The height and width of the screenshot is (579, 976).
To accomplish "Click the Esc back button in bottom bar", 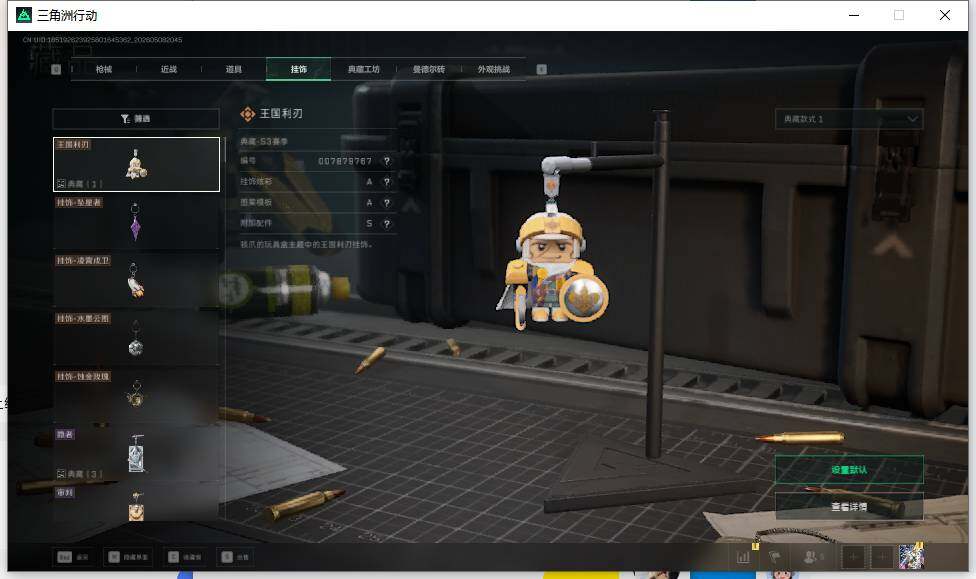I will (73, 557).
